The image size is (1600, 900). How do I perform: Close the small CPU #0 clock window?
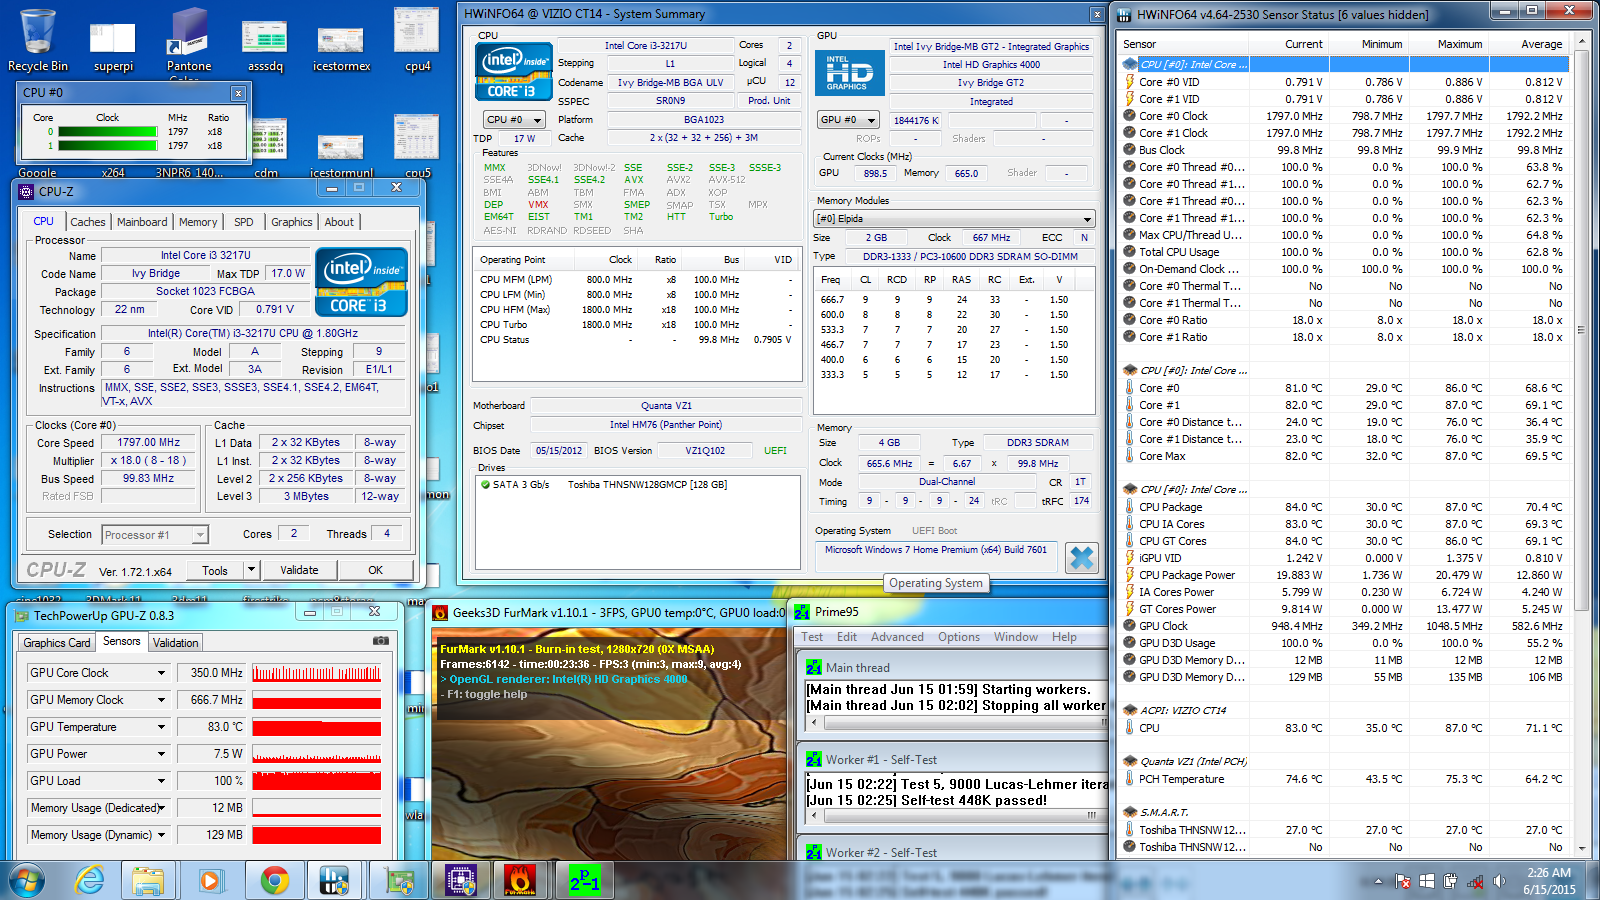pyautogui.click(x=238, y=93)
